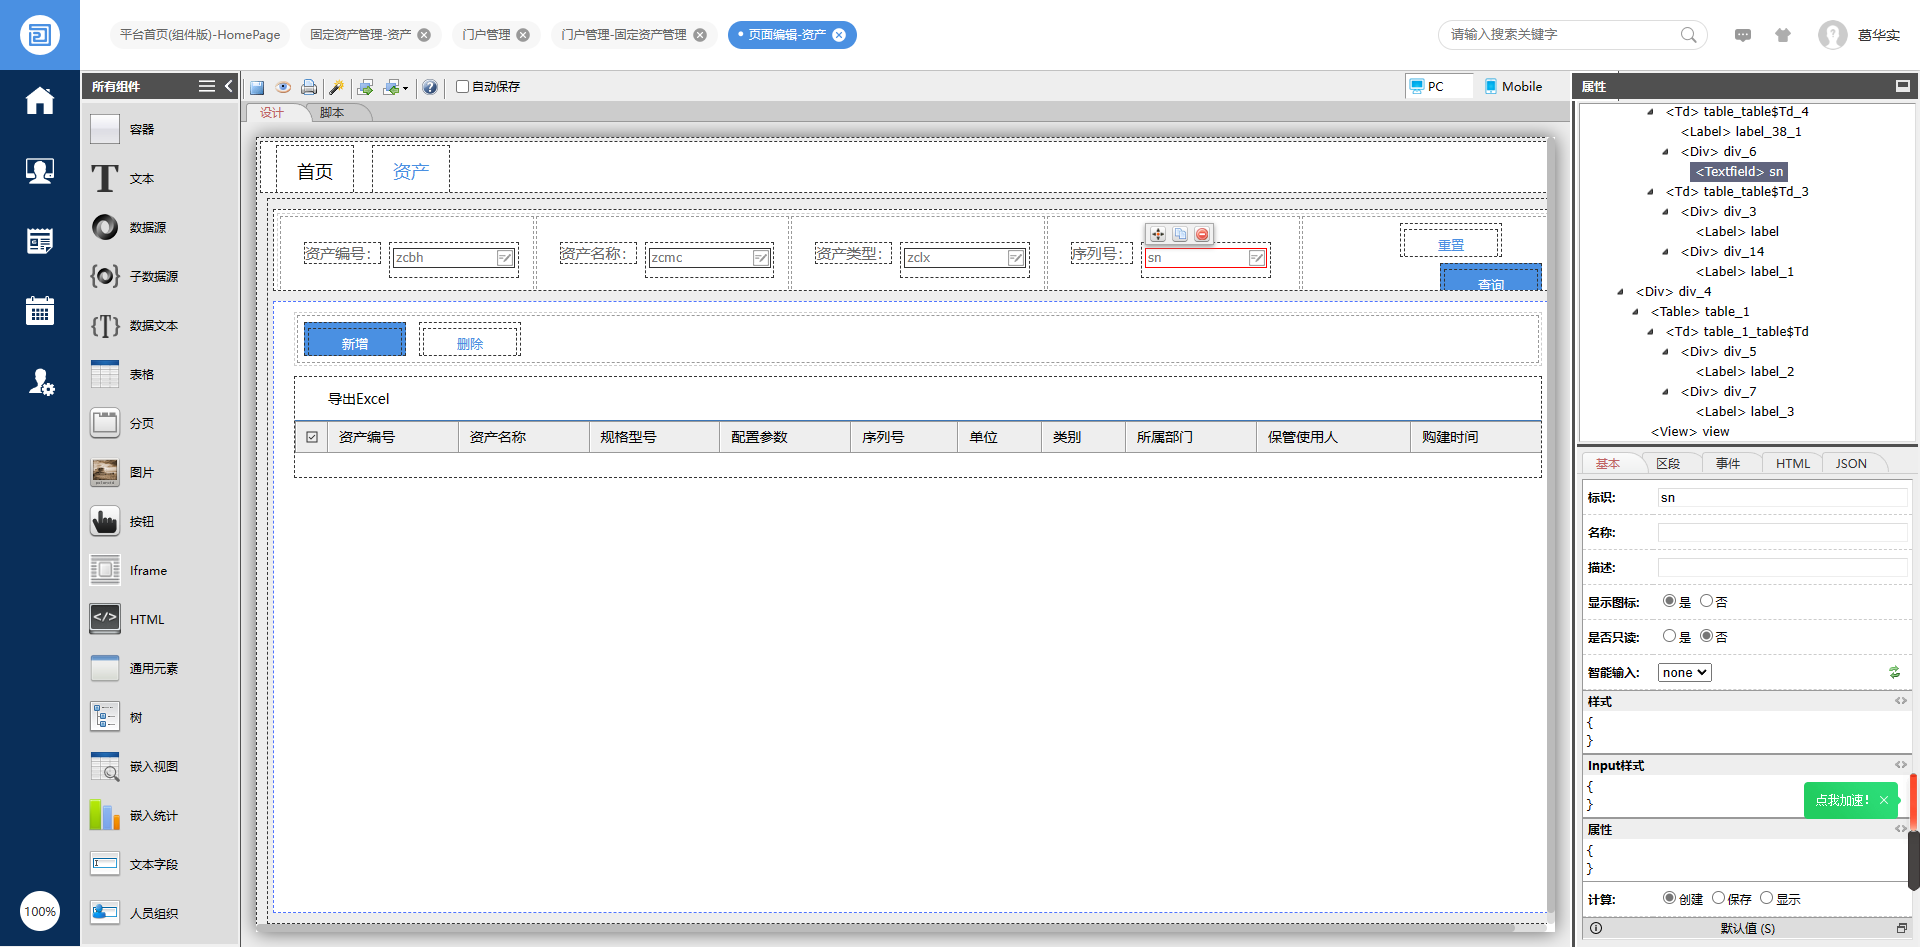Image resolution: width=1920 pixels, height=947 pixels.
Task: Toggle the table header select-all checkbox
Action: coord(312,437)
